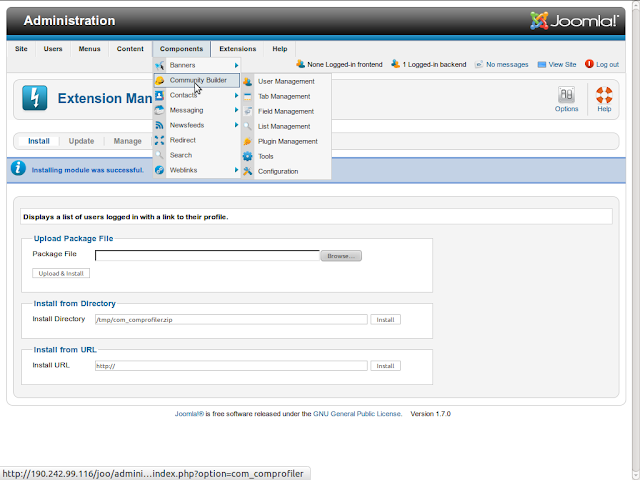The height and width of the screenshot is (480, 640).
Task: Click the 'Version 1.7.0' footer text
Action: [x=431, y=414]
